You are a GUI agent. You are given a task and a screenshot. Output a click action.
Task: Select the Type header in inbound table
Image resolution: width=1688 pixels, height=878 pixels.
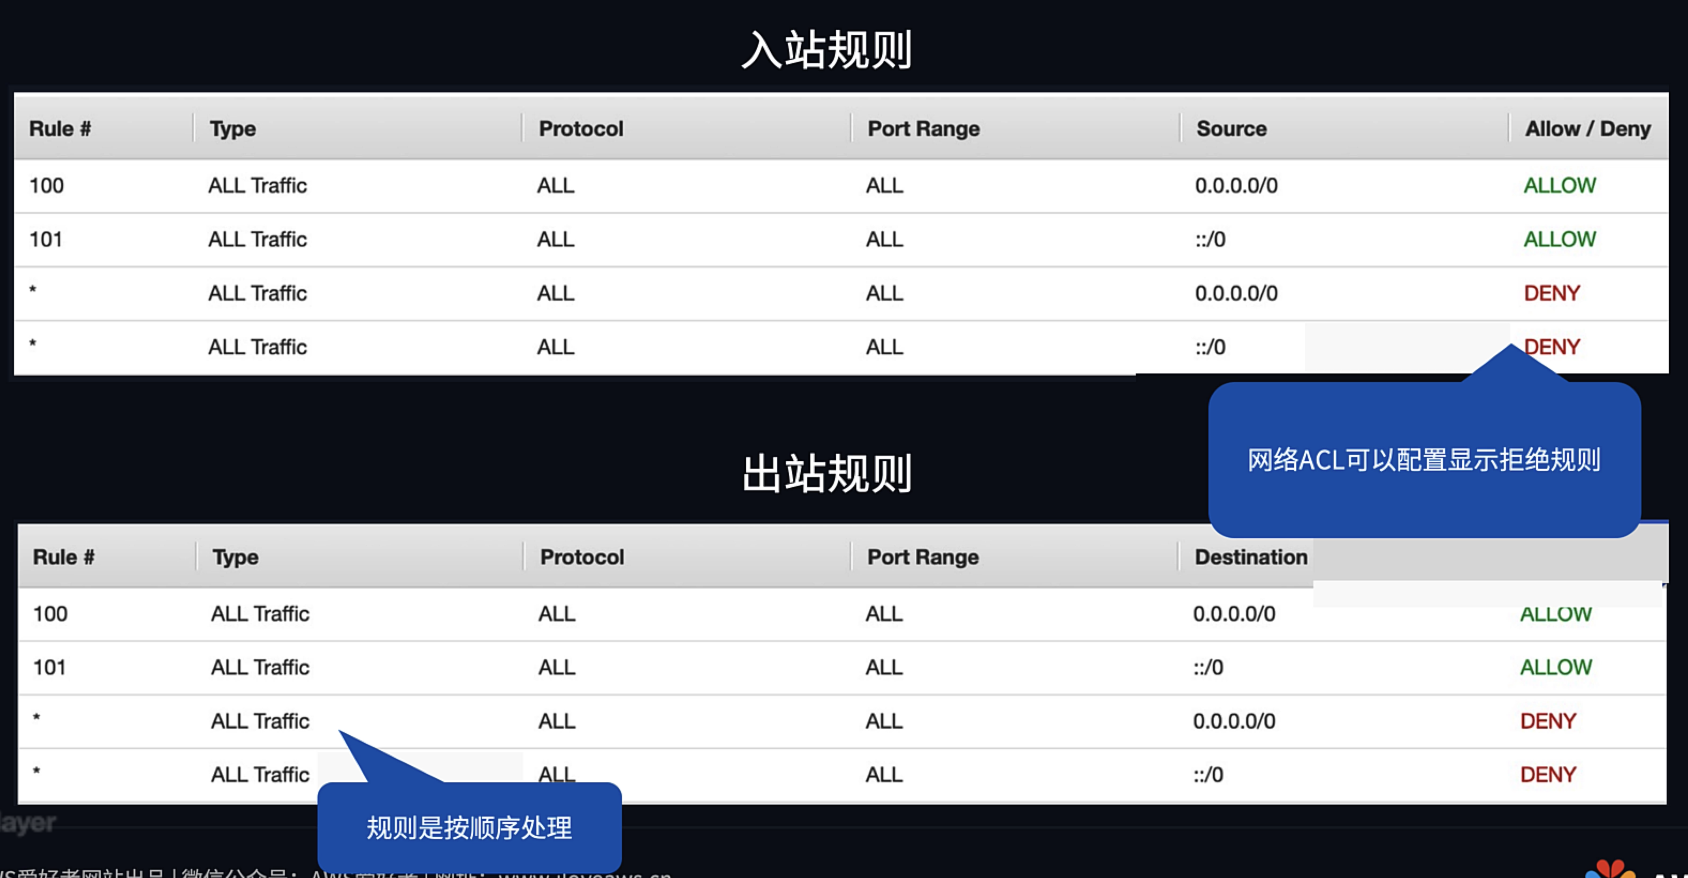(233, 129)
